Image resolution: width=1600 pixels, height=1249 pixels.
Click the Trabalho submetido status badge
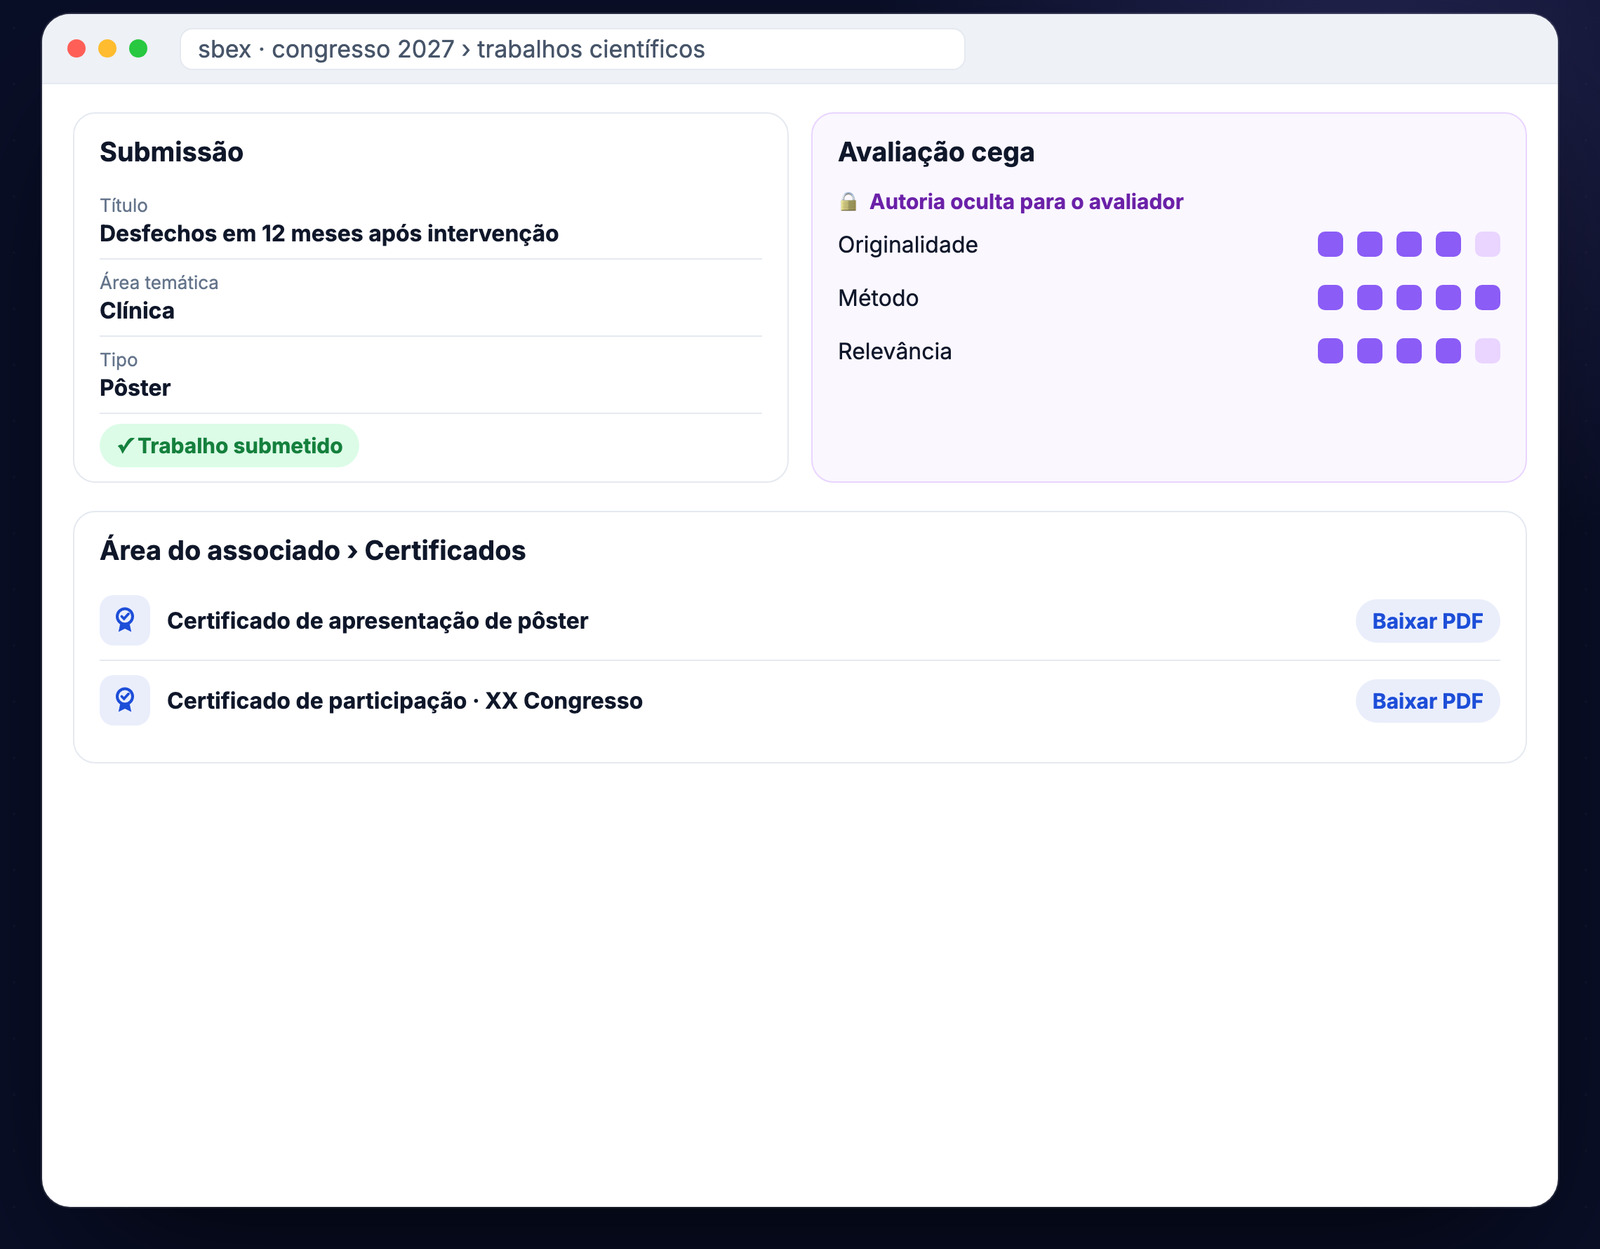click(229, 446)
